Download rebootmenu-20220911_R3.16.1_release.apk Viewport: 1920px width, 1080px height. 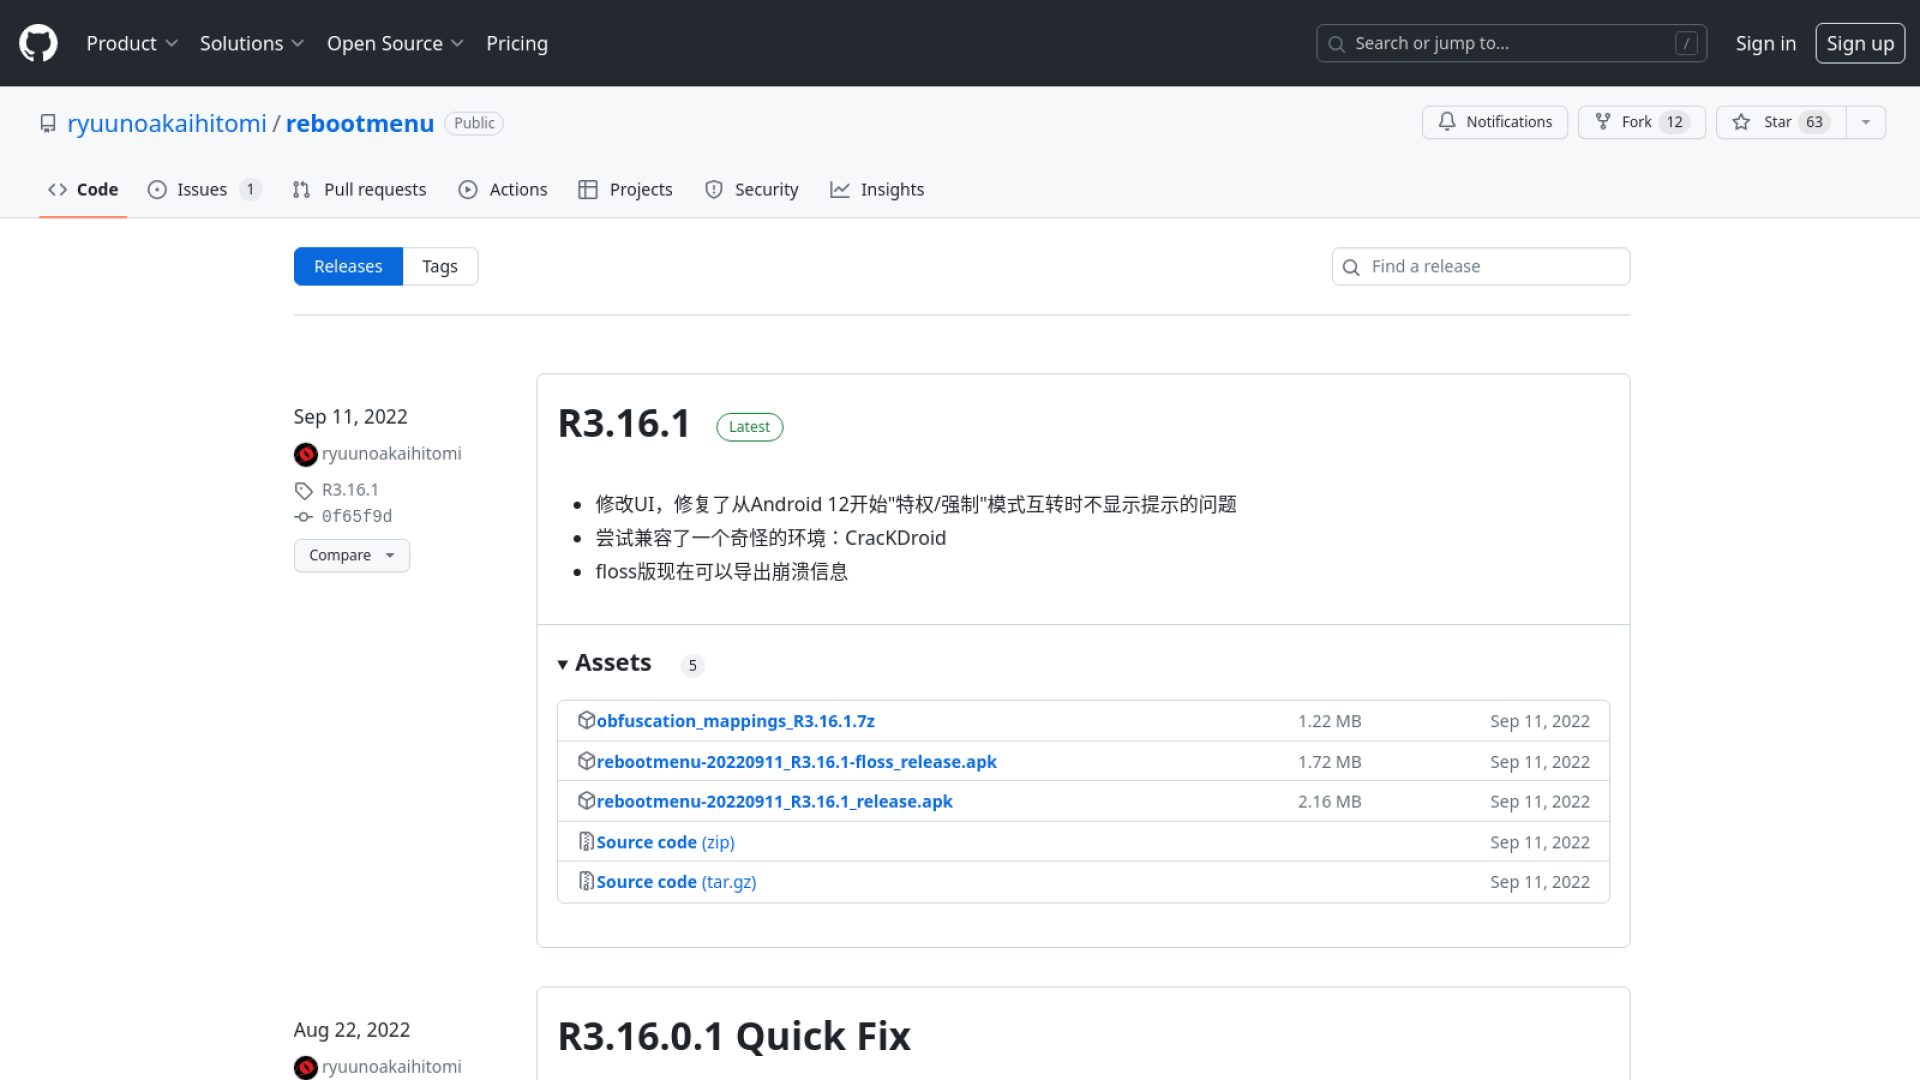click(773, 801)
